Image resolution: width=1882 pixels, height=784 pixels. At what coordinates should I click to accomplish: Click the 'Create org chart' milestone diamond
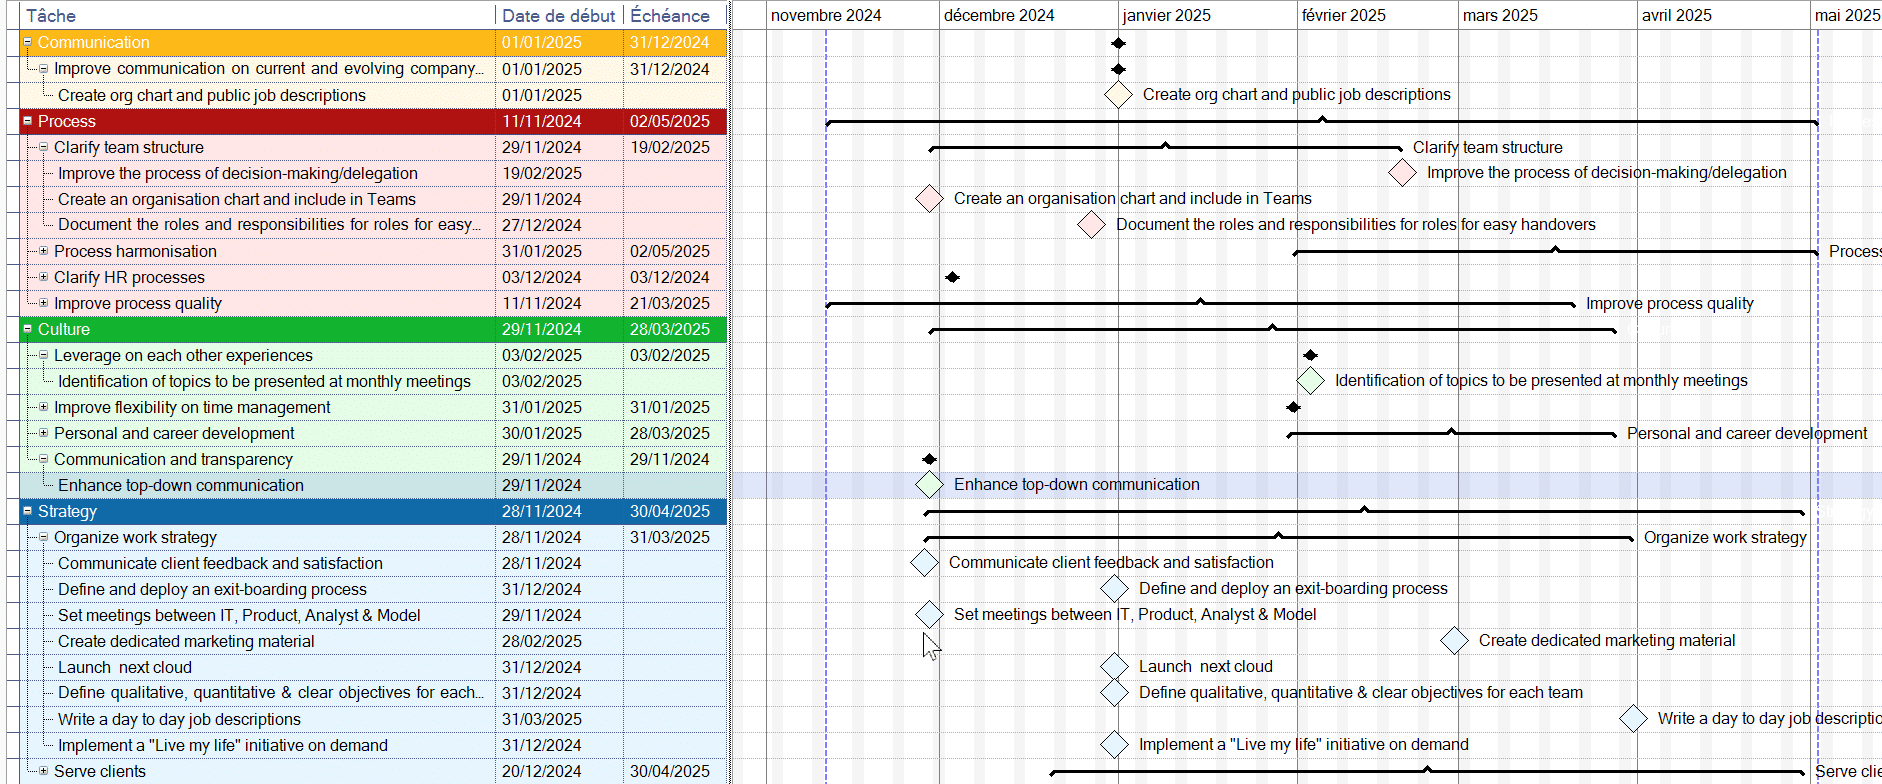tap(1118, 95)
